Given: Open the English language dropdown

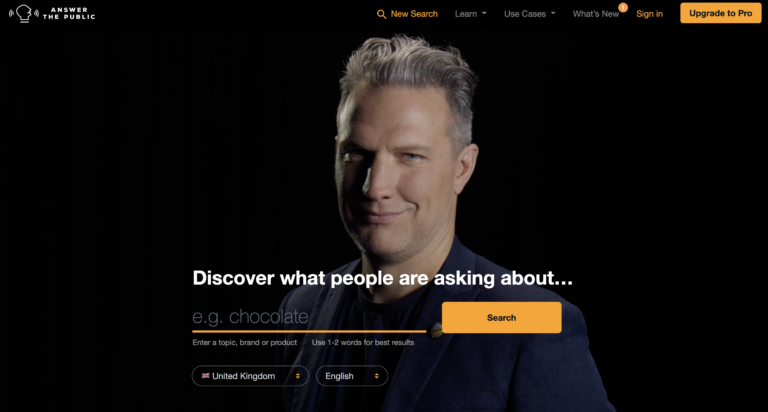Looking at the screenshot, I should pos(352,376).
